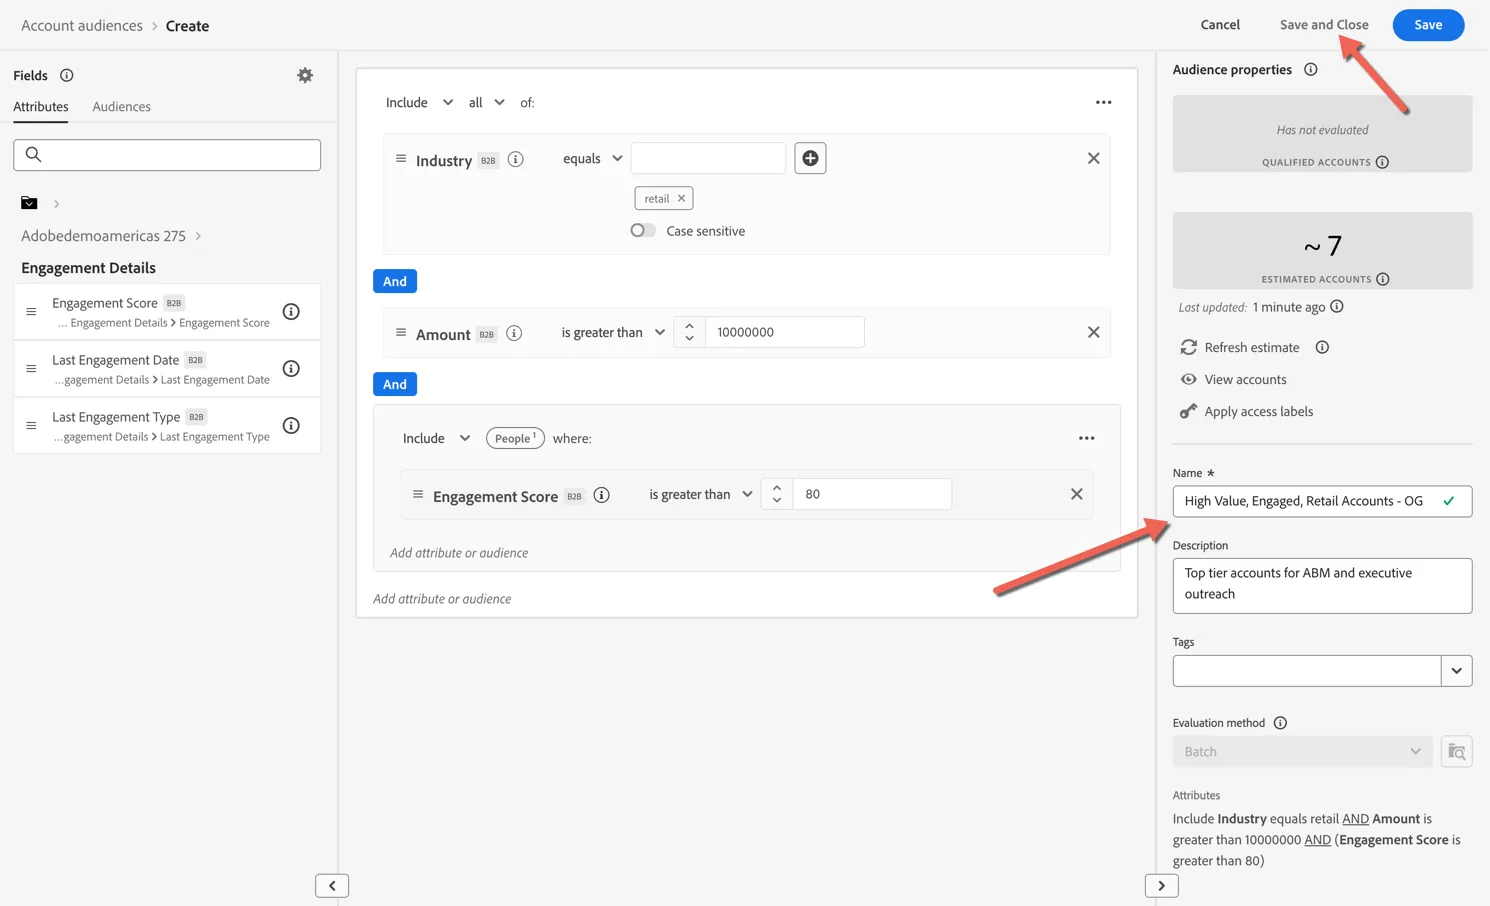Open the Tags dropdown arrow

1456,671
